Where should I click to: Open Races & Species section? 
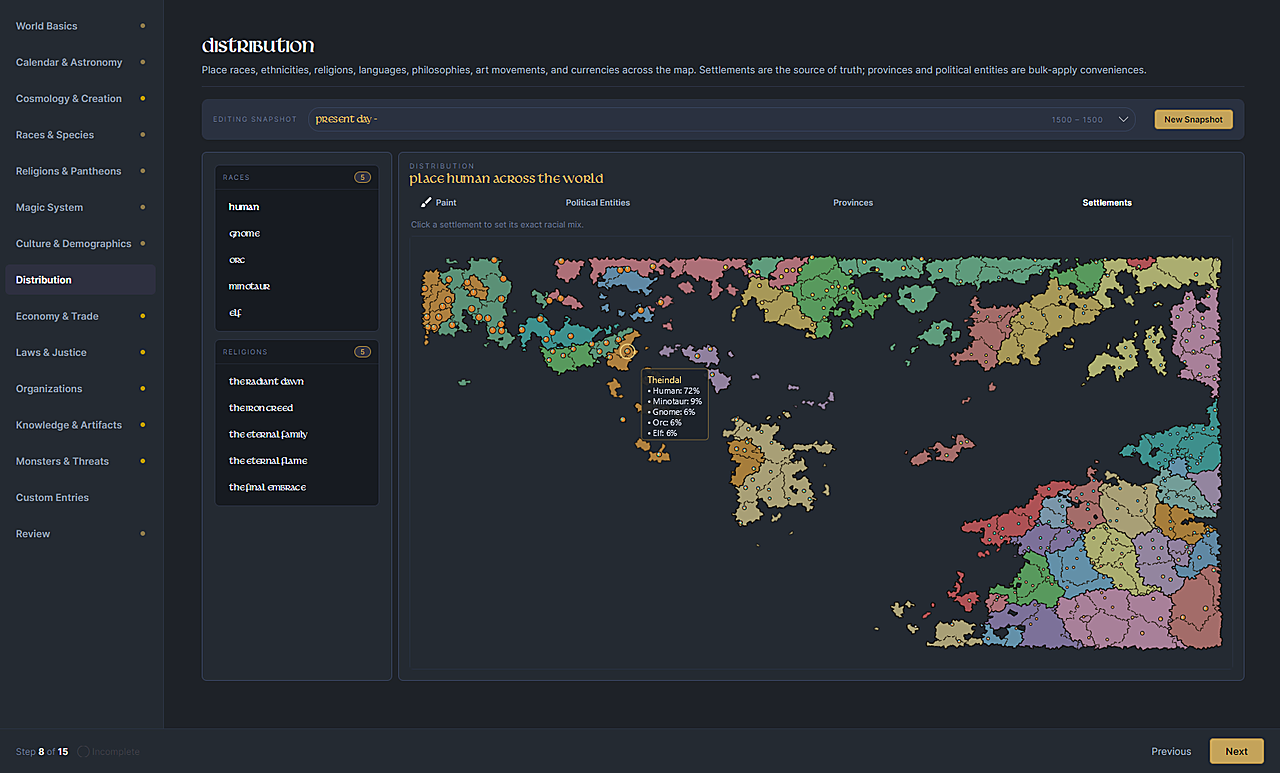(x=80, y=135)
